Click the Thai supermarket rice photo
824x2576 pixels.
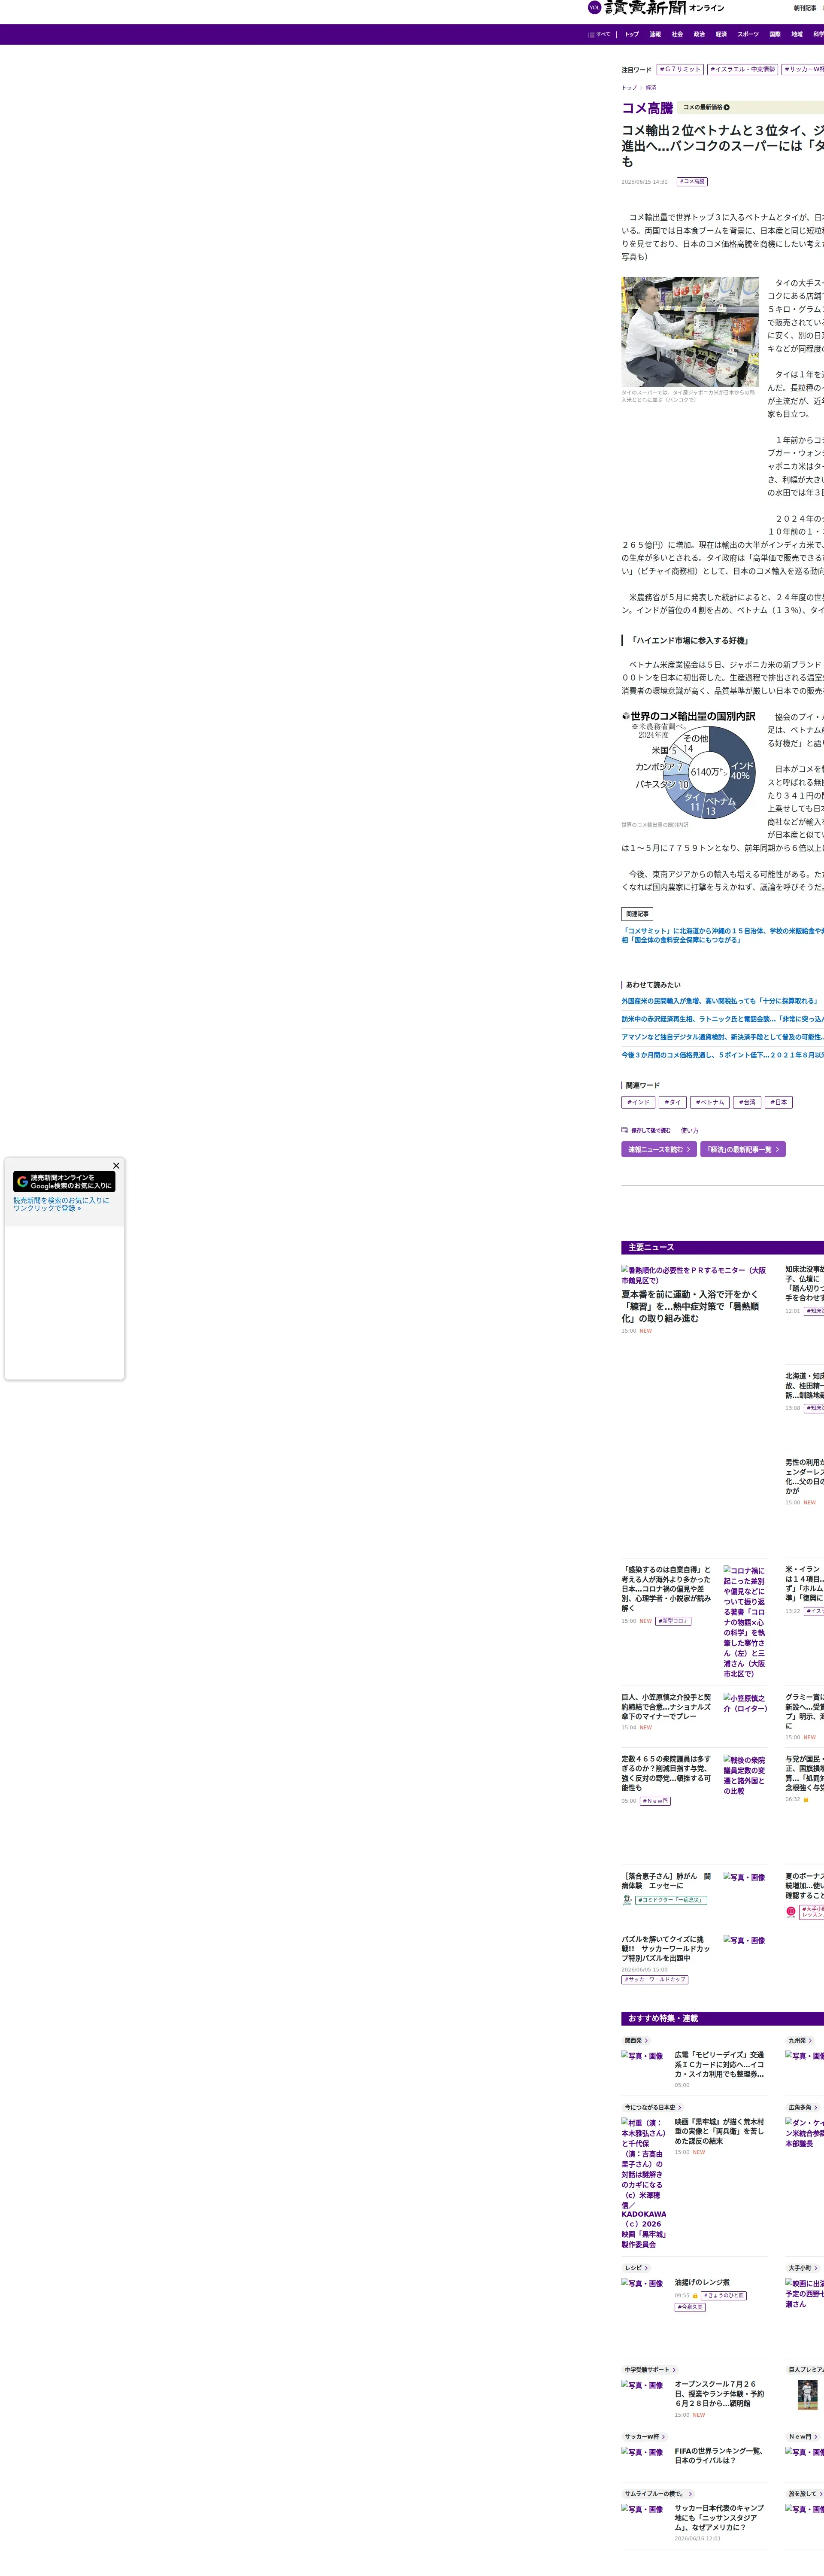click(690, 332)
